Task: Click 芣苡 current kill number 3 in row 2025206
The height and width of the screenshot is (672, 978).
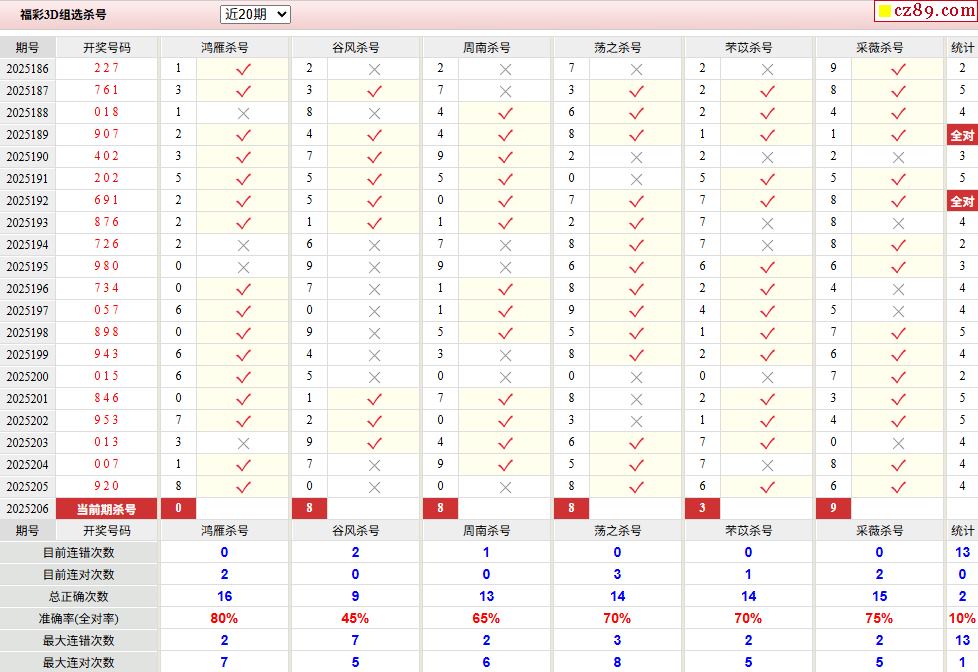Action: [702, 509]
